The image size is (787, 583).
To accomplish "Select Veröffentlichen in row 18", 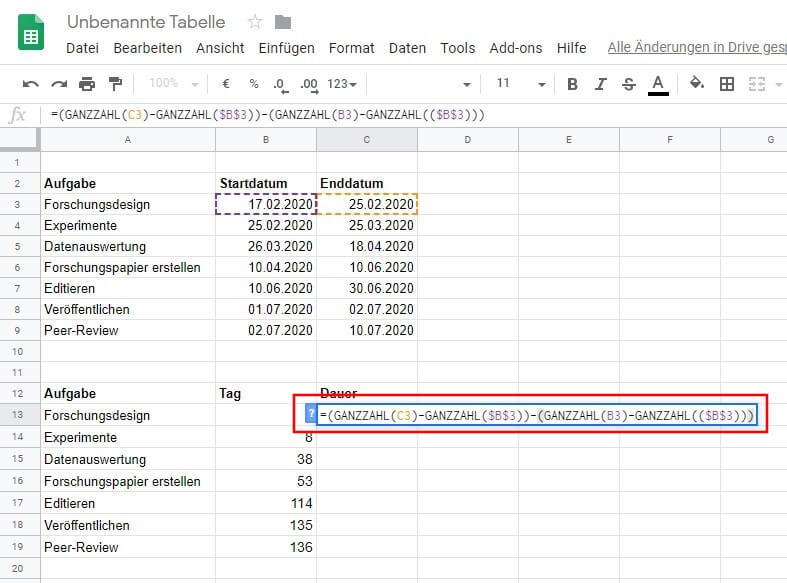I will tap(128, 525).
